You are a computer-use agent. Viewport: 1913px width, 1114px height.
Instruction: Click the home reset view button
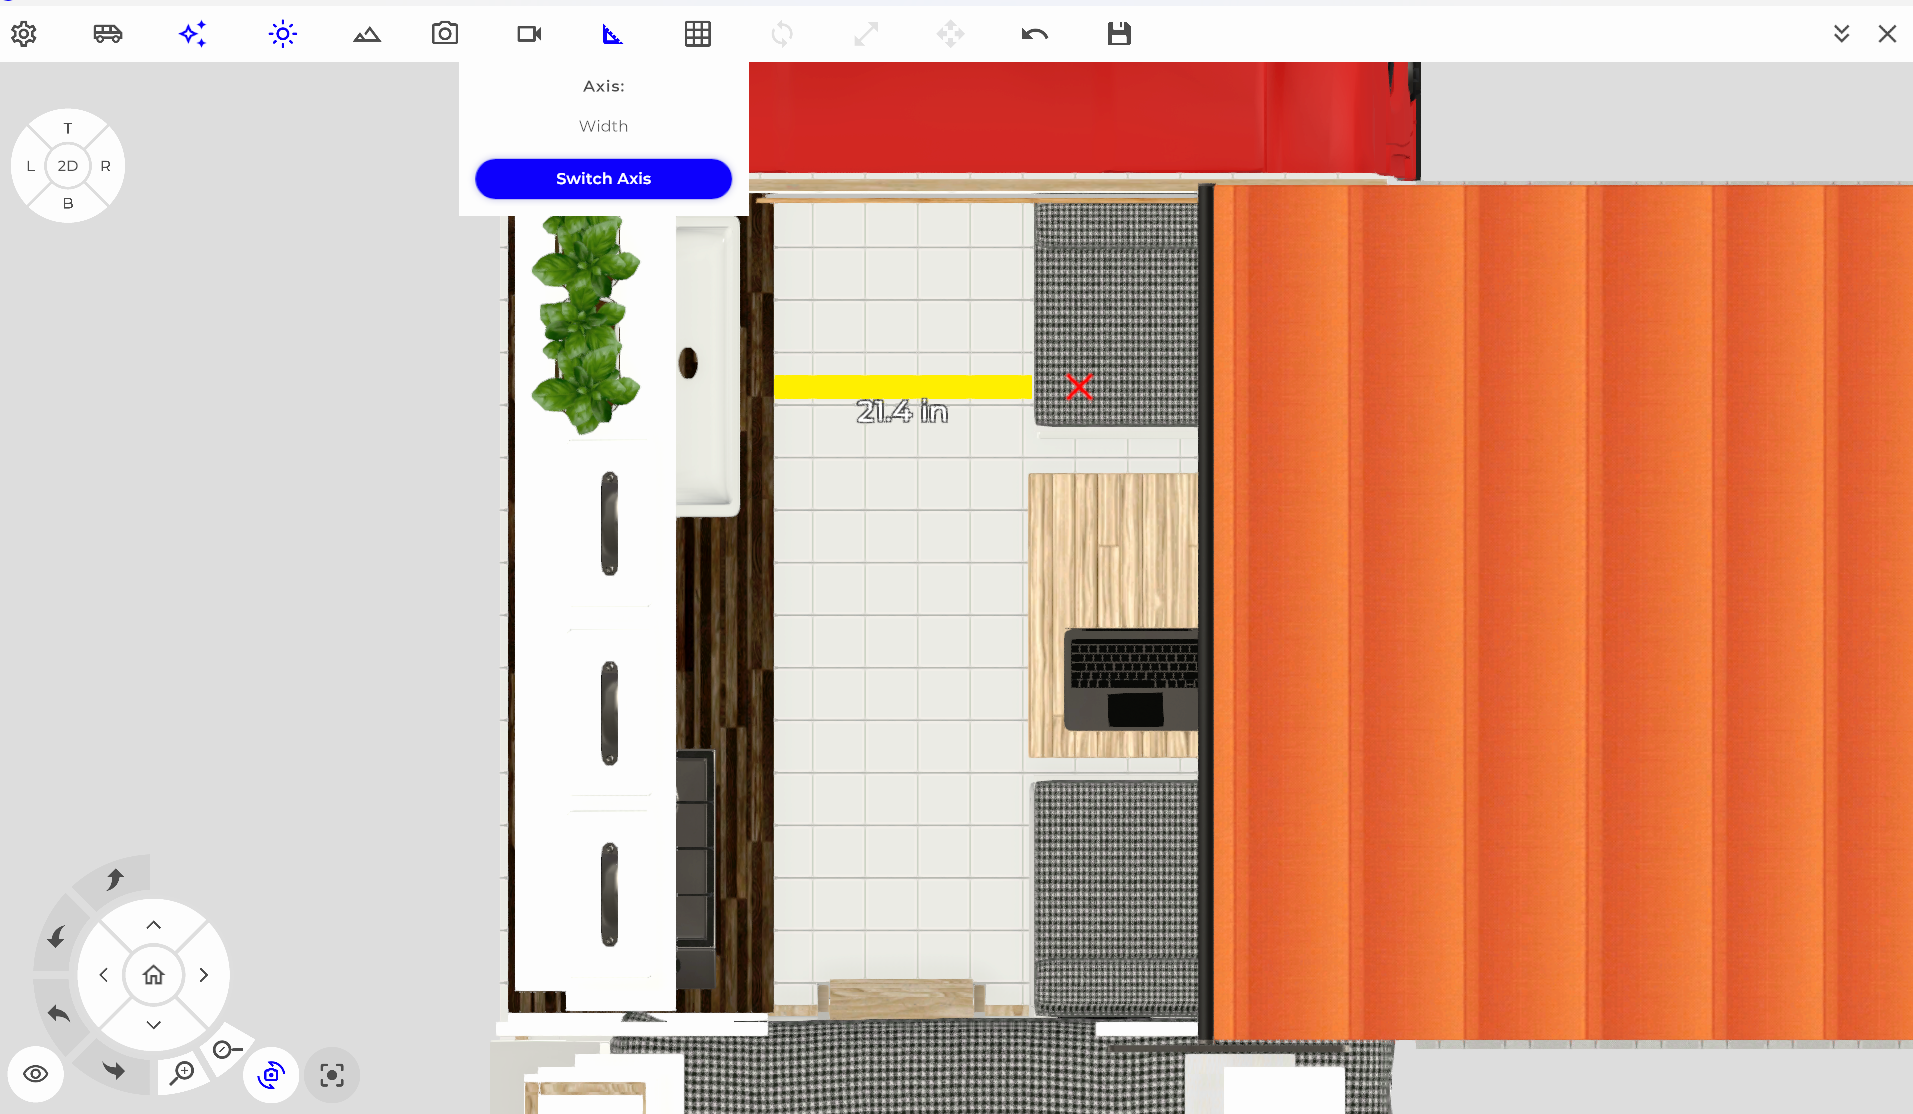[x=153, y=975]
